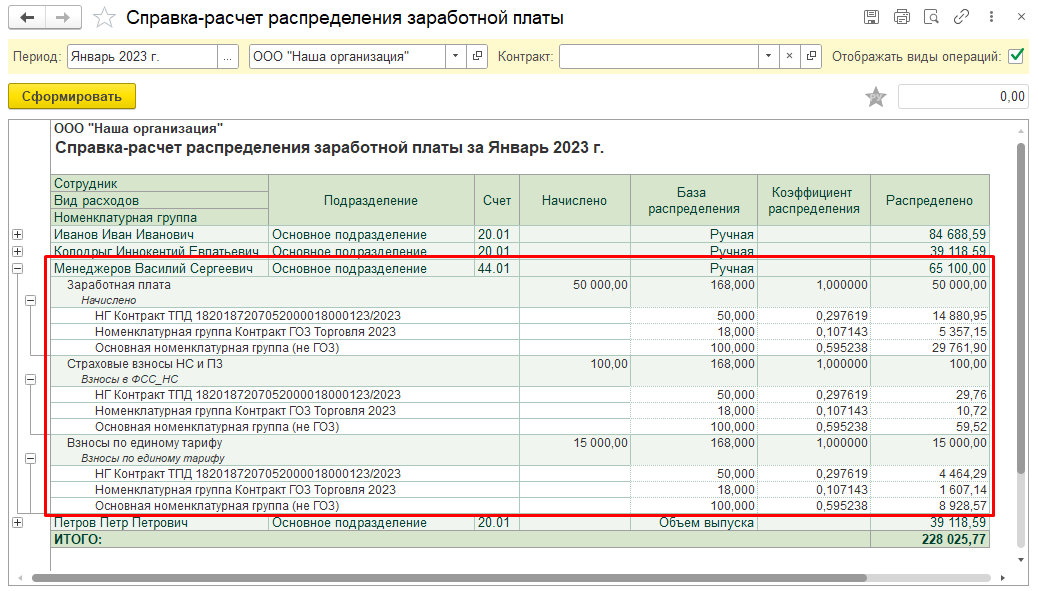Click the gray star sum icon
The height and width of the screenshot is (591, 1038).
(875, 97)
